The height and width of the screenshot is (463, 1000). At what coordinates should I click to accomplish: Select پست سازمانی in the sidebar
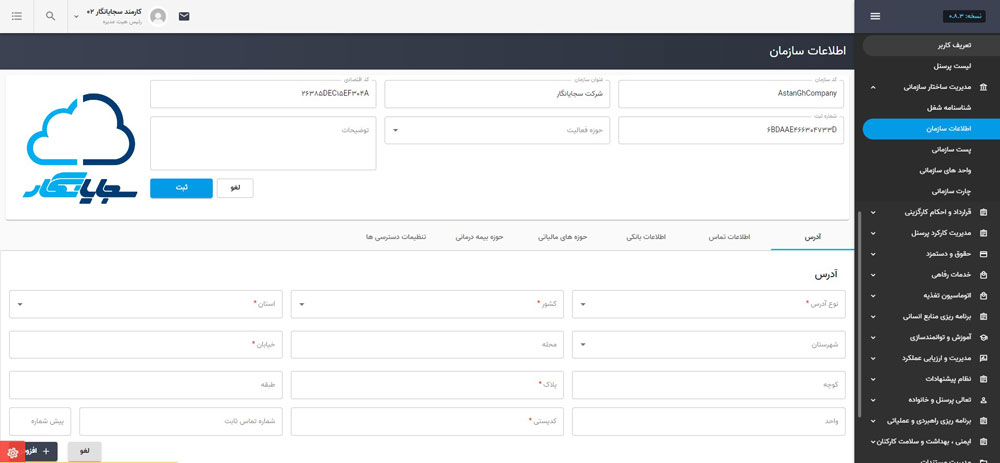click(937, 149)
